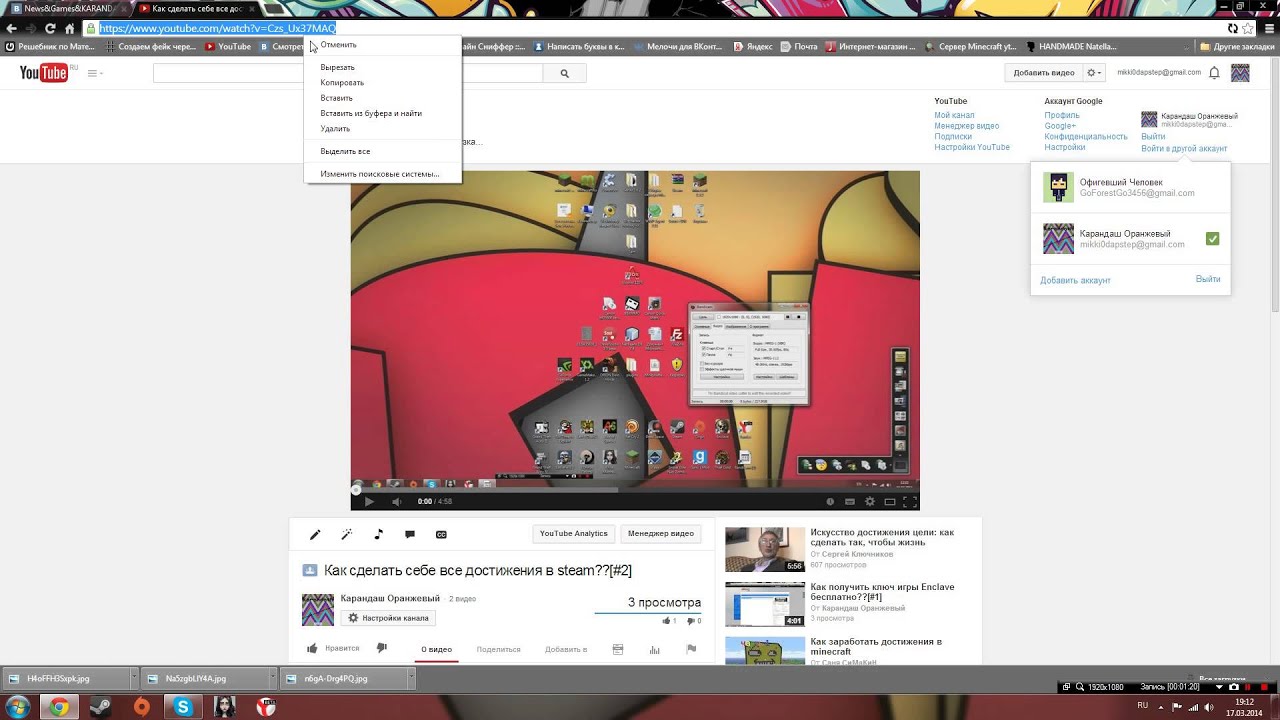Open the Мой канал link
Screen dimensions: 1280x720
click(x=954, y=115)
